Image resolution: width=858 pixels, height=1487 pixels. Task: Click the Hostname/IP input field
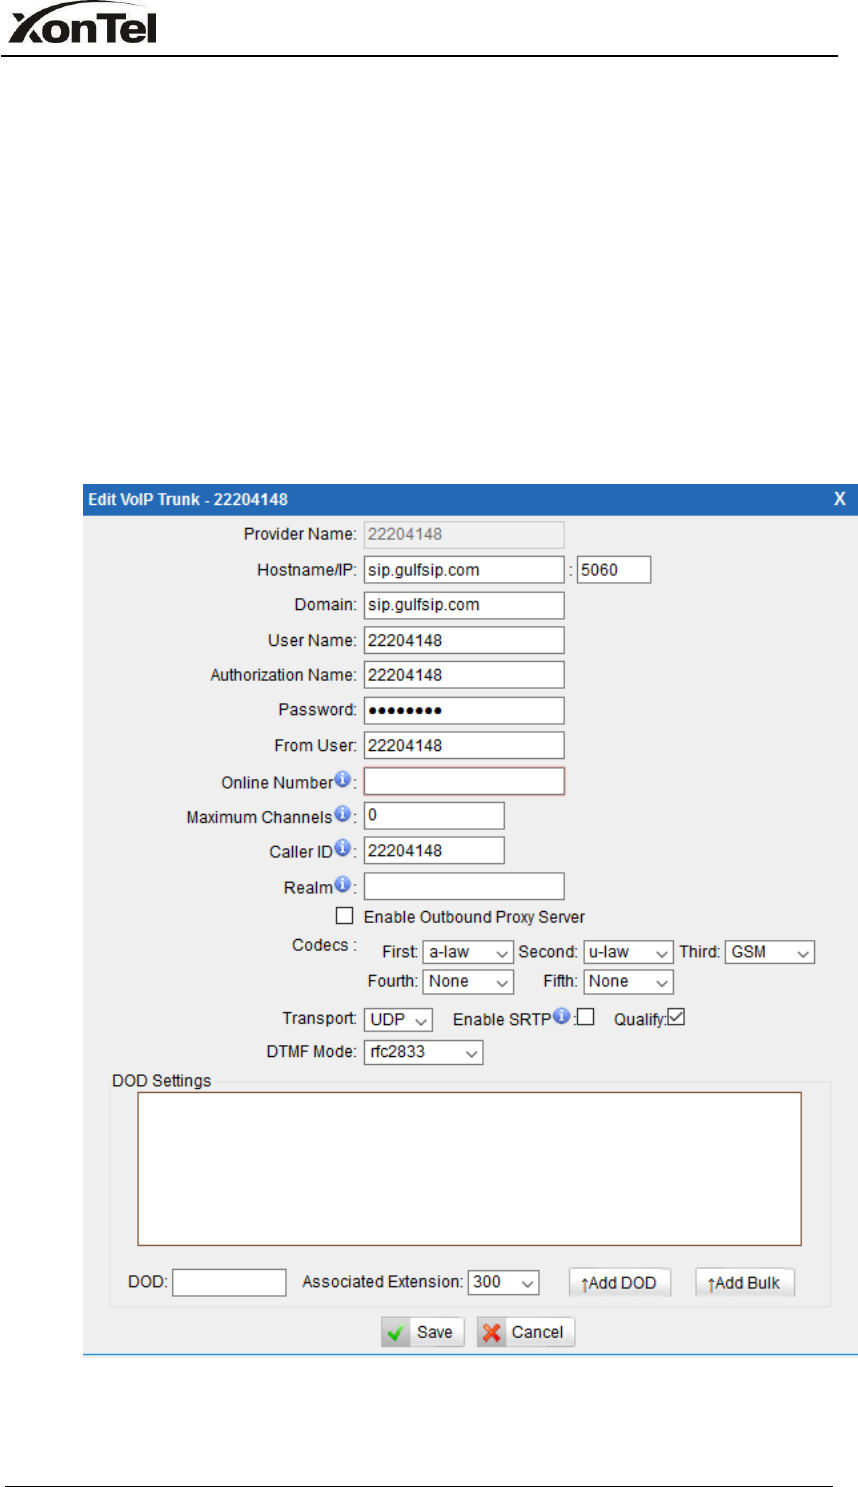464,570
